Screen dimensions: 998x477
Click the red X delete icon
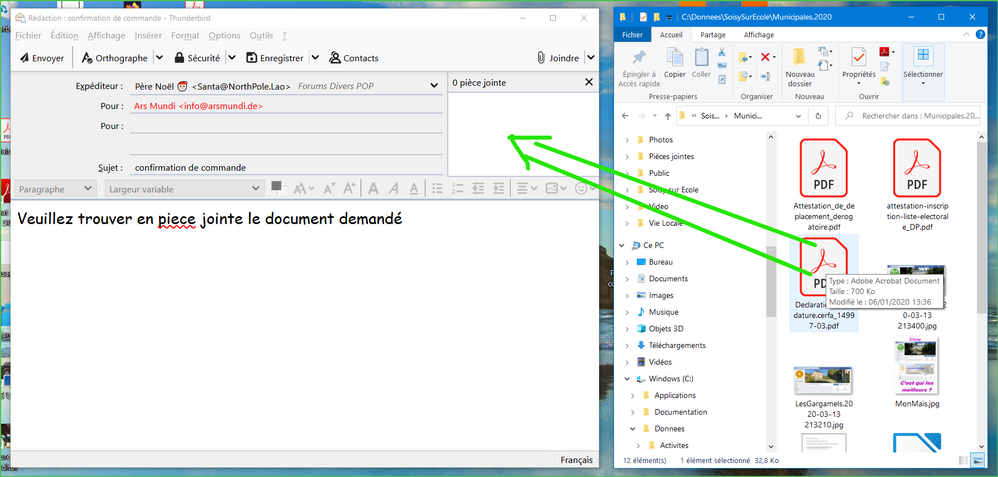[x=765, y=57]
